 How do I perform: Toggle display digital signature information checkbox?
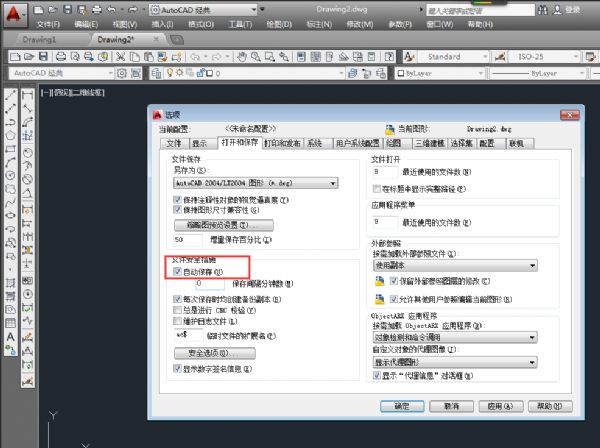click(177, 368)
